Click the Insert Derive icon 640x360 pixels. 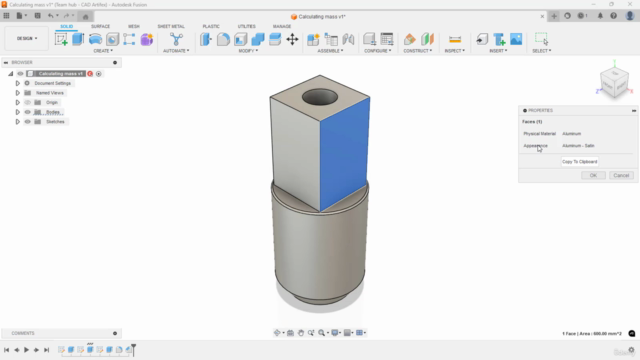(x=482, y=39)
